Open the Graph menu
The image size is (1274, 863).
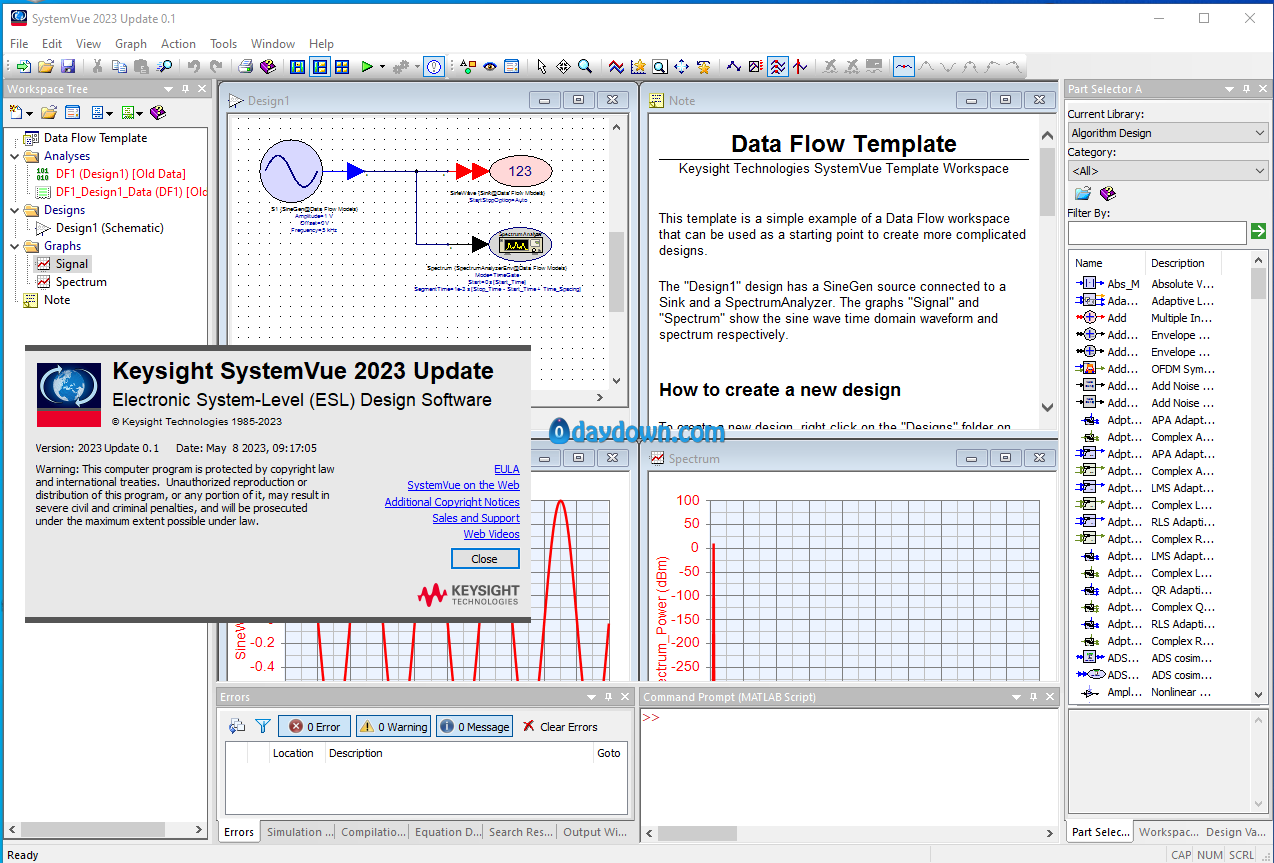tap(130, 44)
